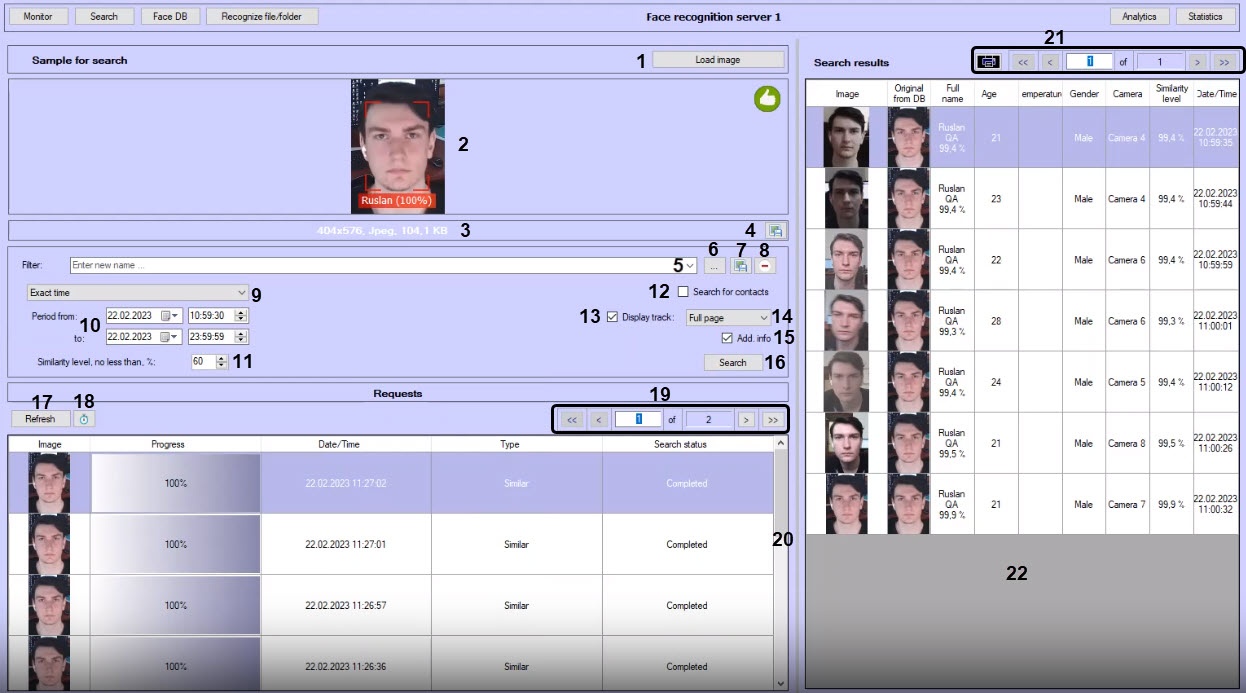The width and height of the screenshot is (1246, 693).
Task: Expand the Full page dropdown
Action: click(728, 317)
